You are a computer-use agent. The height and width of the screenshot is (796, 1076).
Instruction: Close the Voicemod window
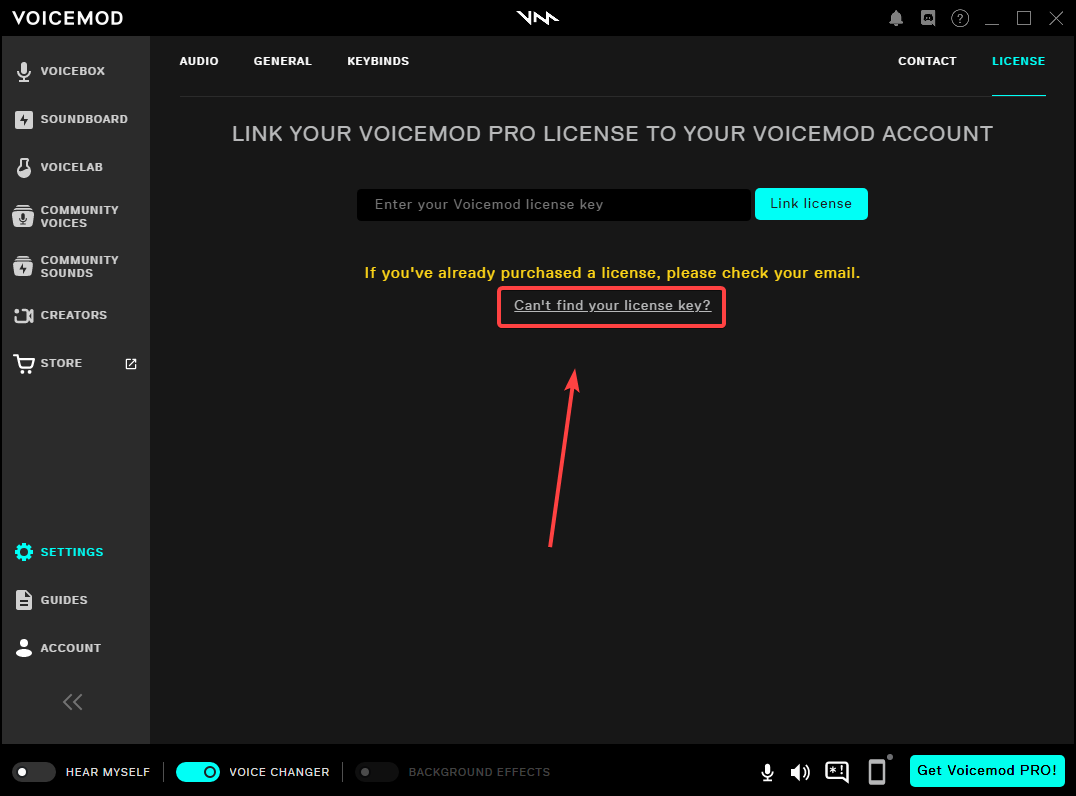click(x=1056, y=19)
